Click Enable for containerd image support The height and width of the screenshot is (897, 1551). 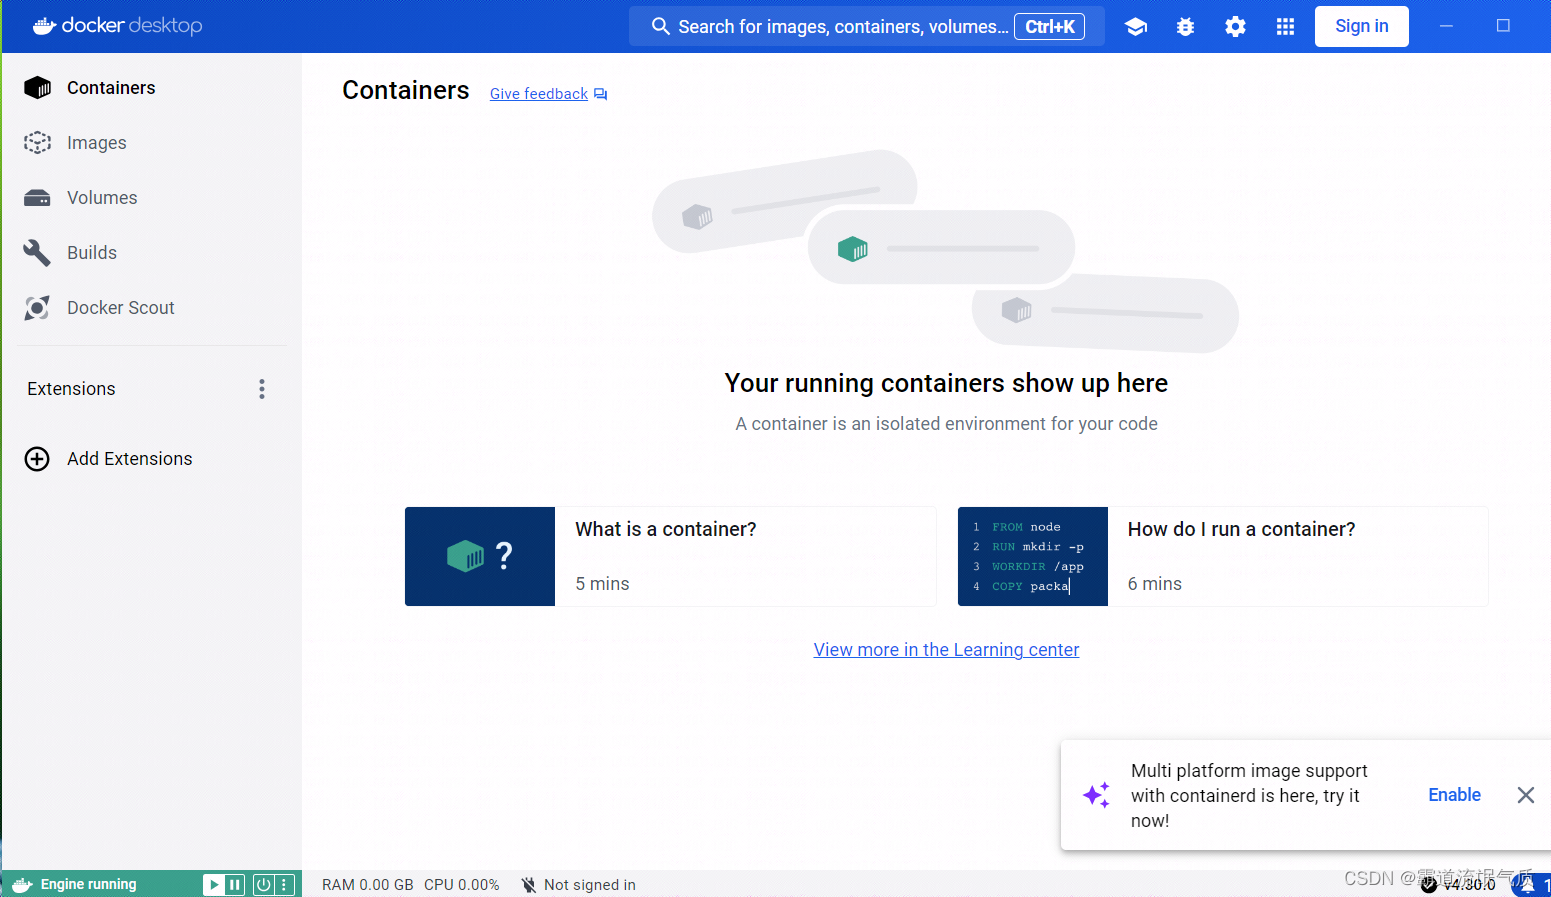click(1454, 795)
